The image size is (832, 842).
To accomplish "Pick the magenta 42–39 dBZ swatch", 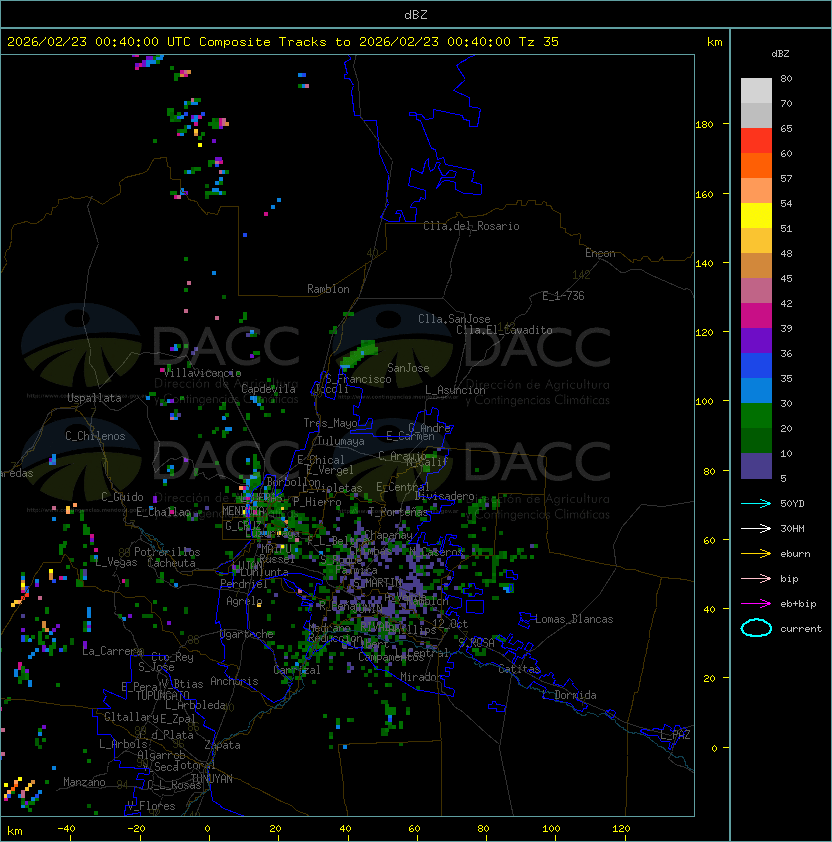I will coord(756,316).
